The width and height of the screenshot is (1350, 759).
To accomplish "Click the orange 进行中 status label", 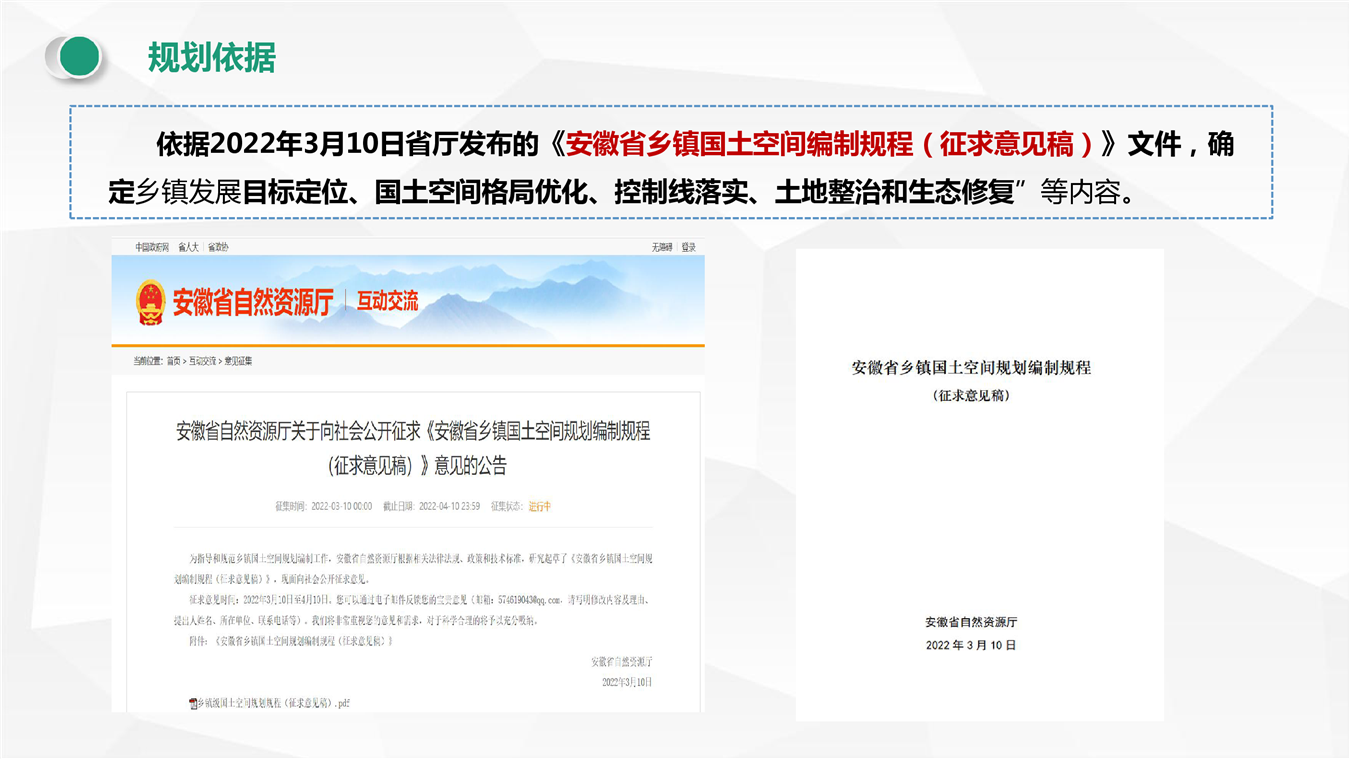I will coord(539,506).
